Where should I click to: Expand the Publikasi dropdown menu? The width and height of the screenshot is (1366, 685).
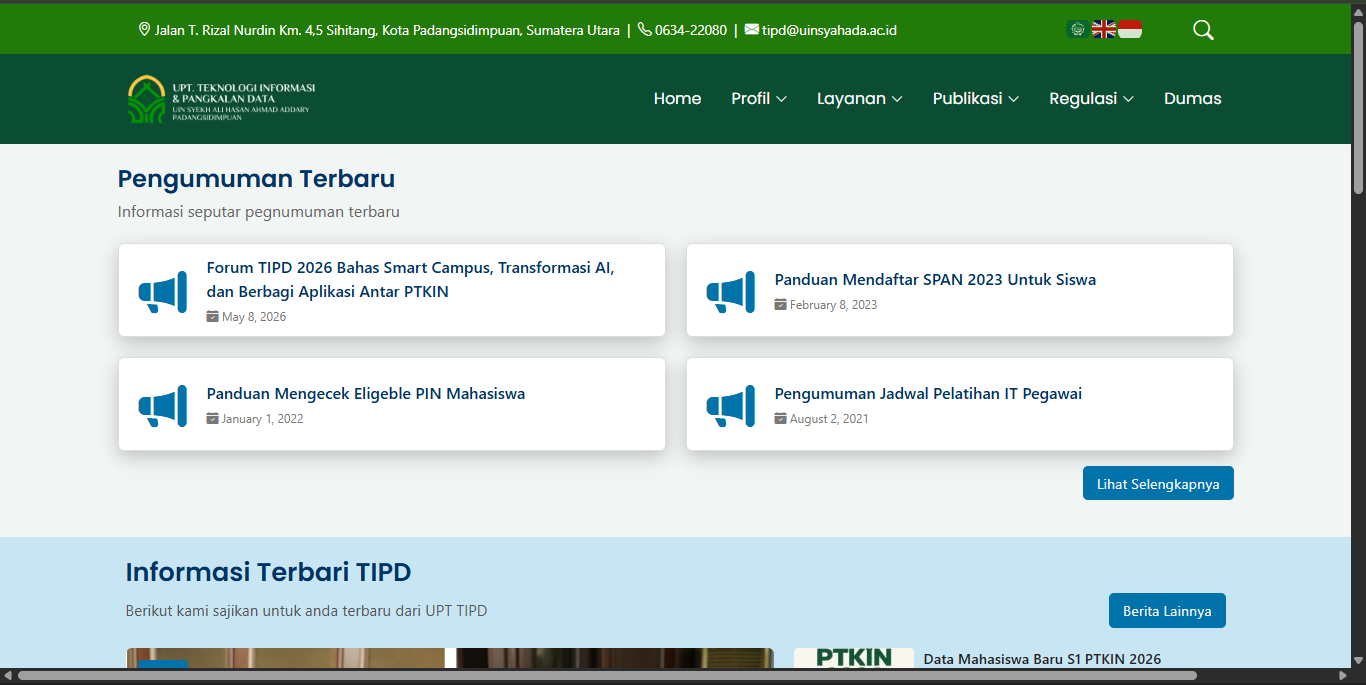click(976, 98)
